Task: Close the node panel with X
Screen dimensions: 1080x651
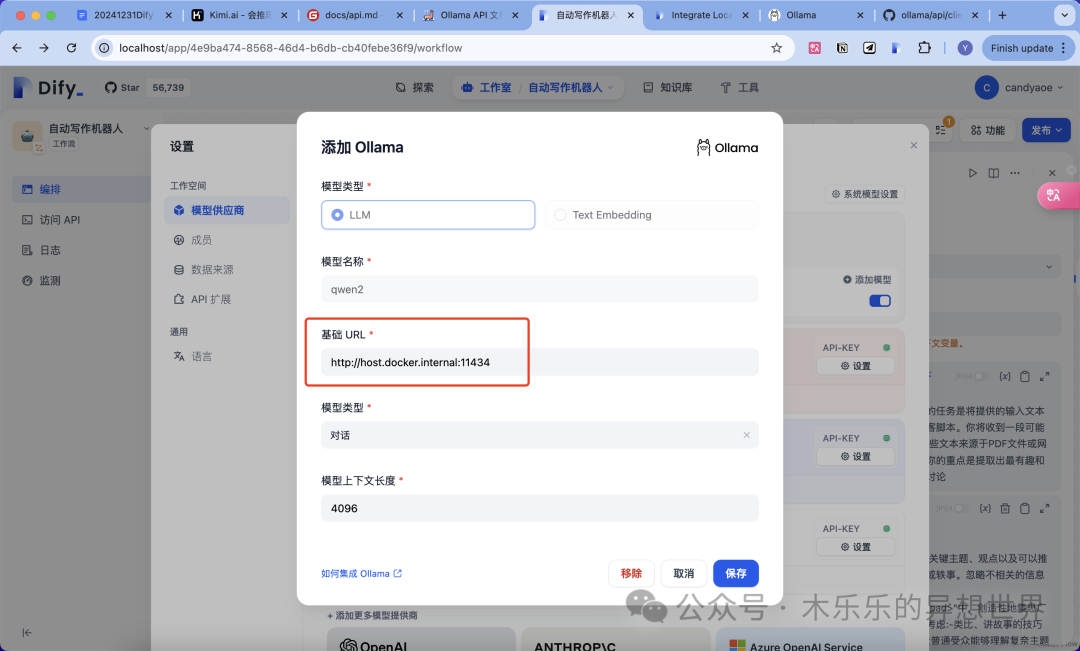Action: [x=1052, y=173]
